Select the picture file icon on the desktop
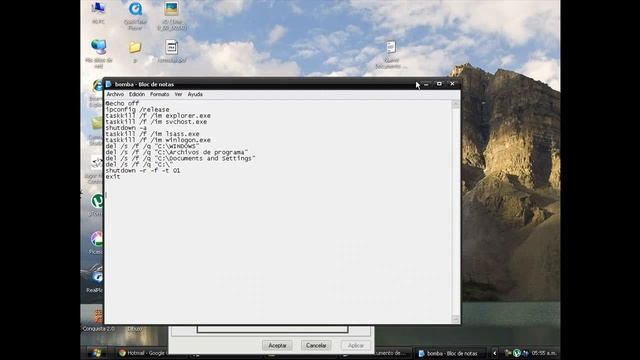The image size is (640, 360). pos(172,16)
